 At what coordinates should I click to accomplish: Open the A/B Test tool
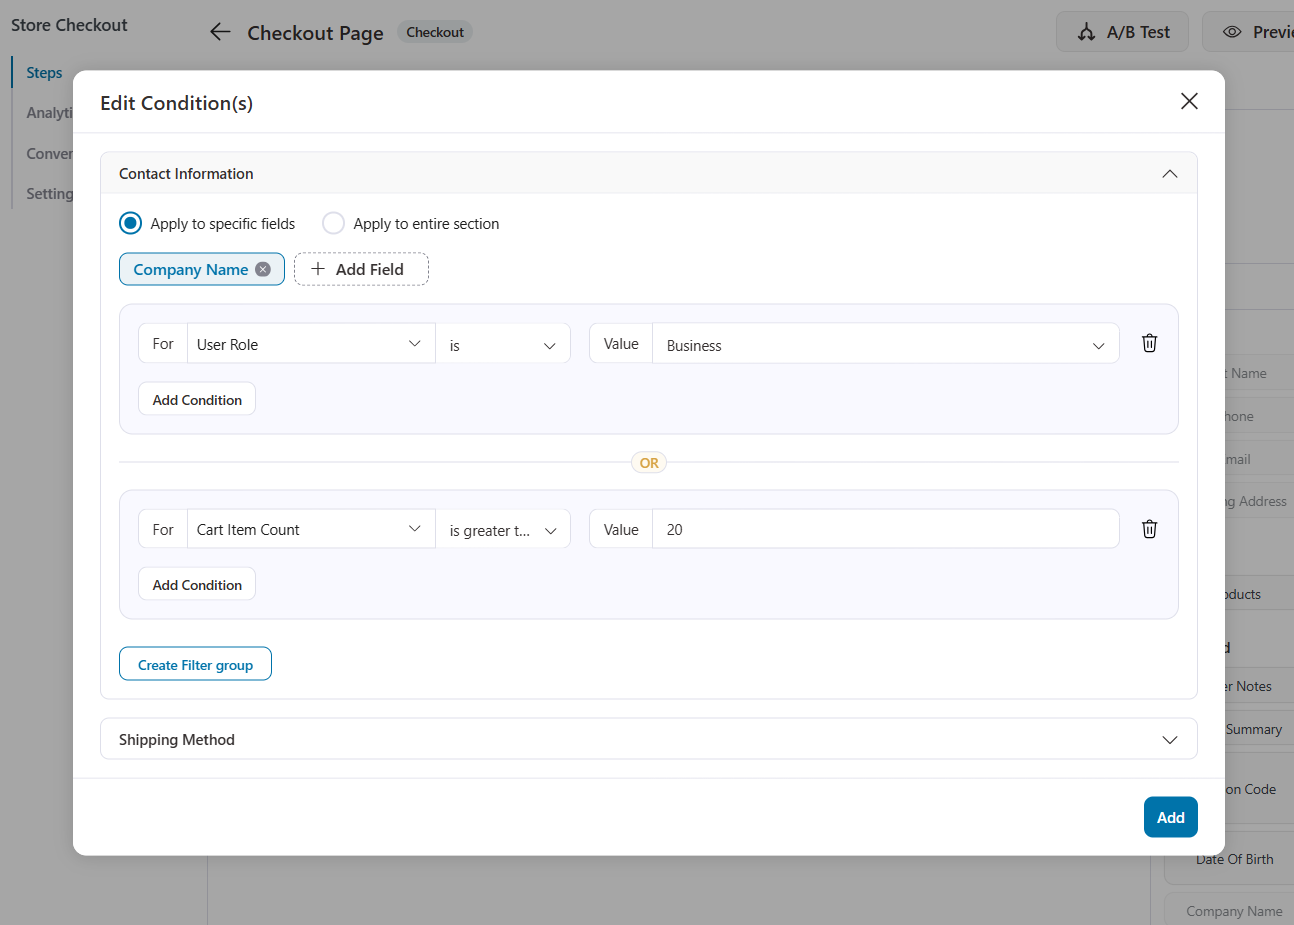tap(1122, 31)
